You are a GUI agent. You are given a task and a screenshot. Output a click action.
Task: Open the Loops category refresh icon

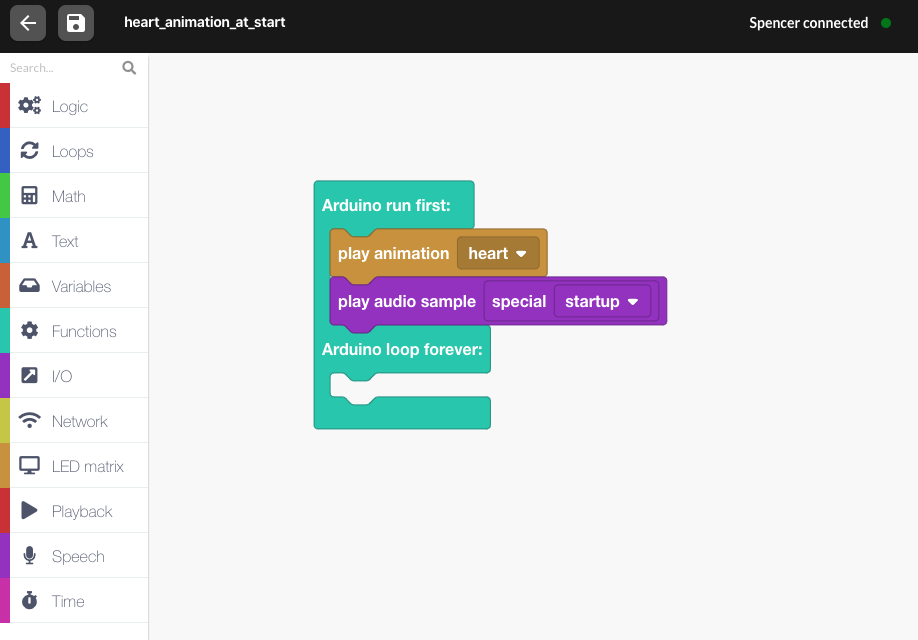(x=29, y=150)
